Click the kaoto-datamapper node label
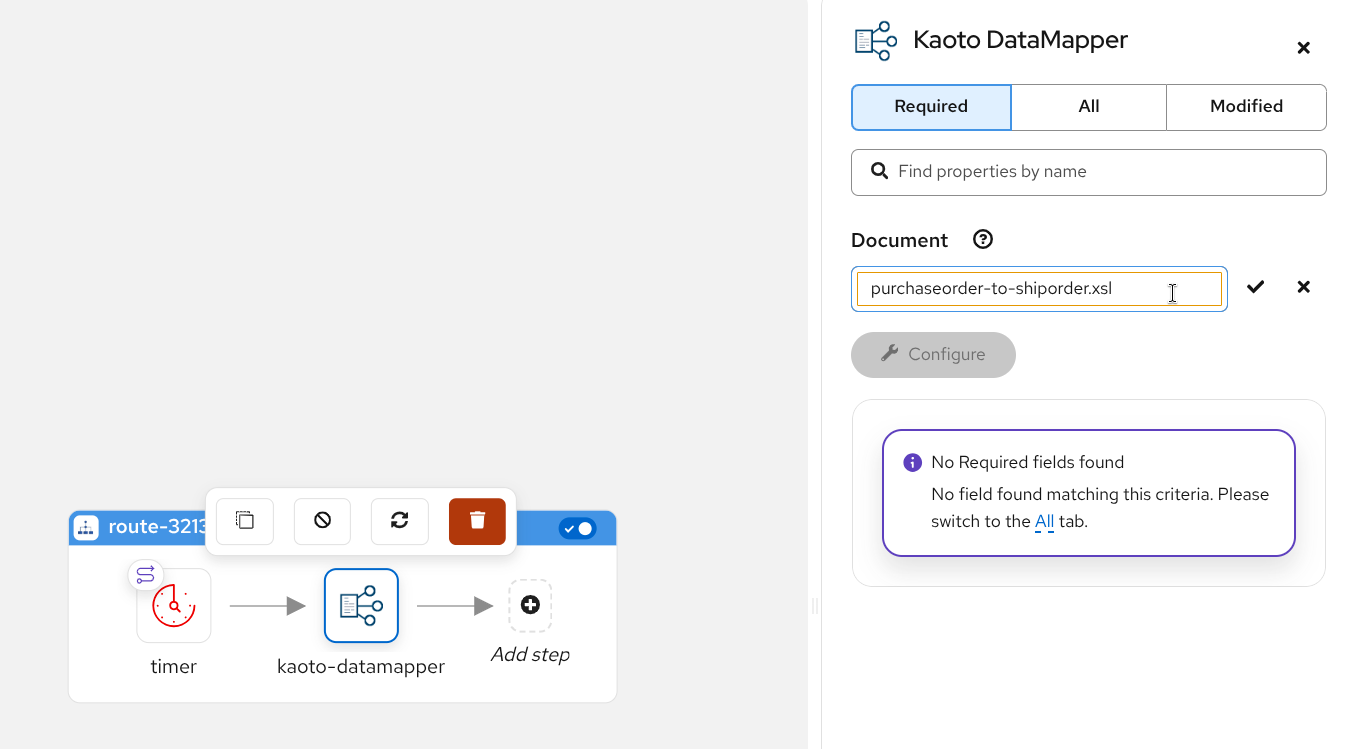 [x=361, y=666]
